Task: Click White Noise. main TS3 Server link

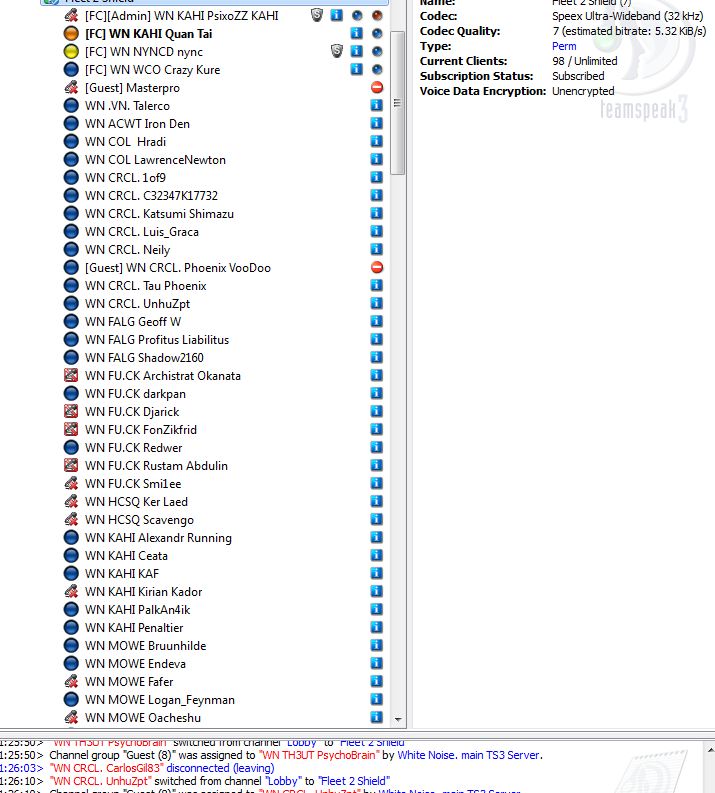Action: pyautogui.click(x=470, y=755)
